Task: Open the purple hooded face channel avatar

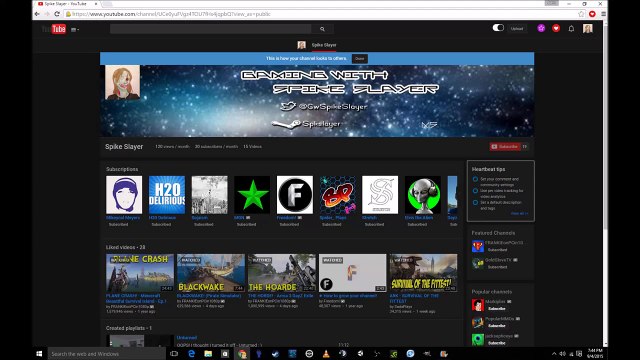Action: (124, 195)
